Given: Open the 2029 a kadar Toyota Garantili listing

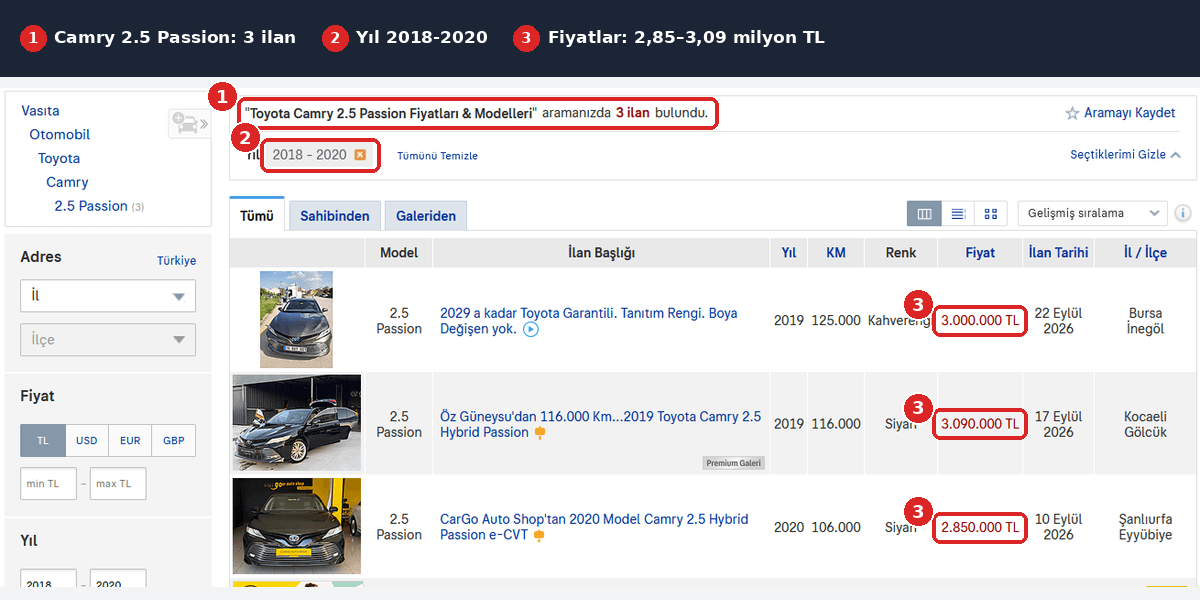Looking at the screenshot, I should (588, 321).
